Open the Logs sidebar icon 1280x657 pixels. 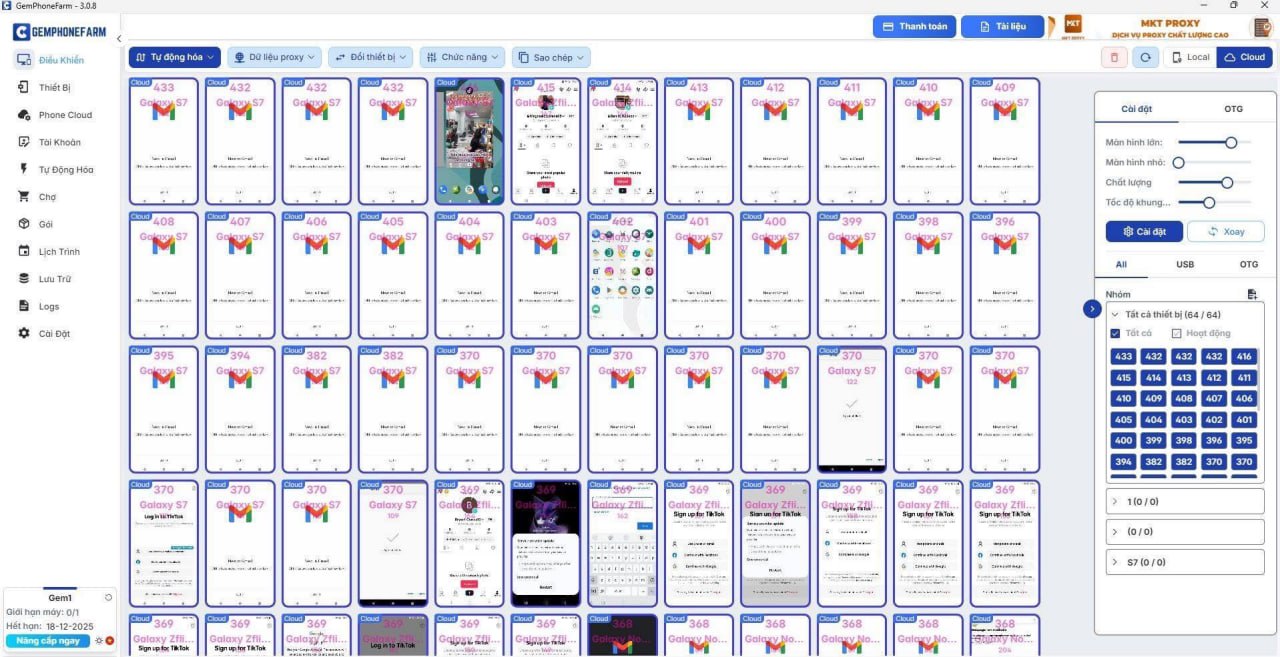coord(23,306)
